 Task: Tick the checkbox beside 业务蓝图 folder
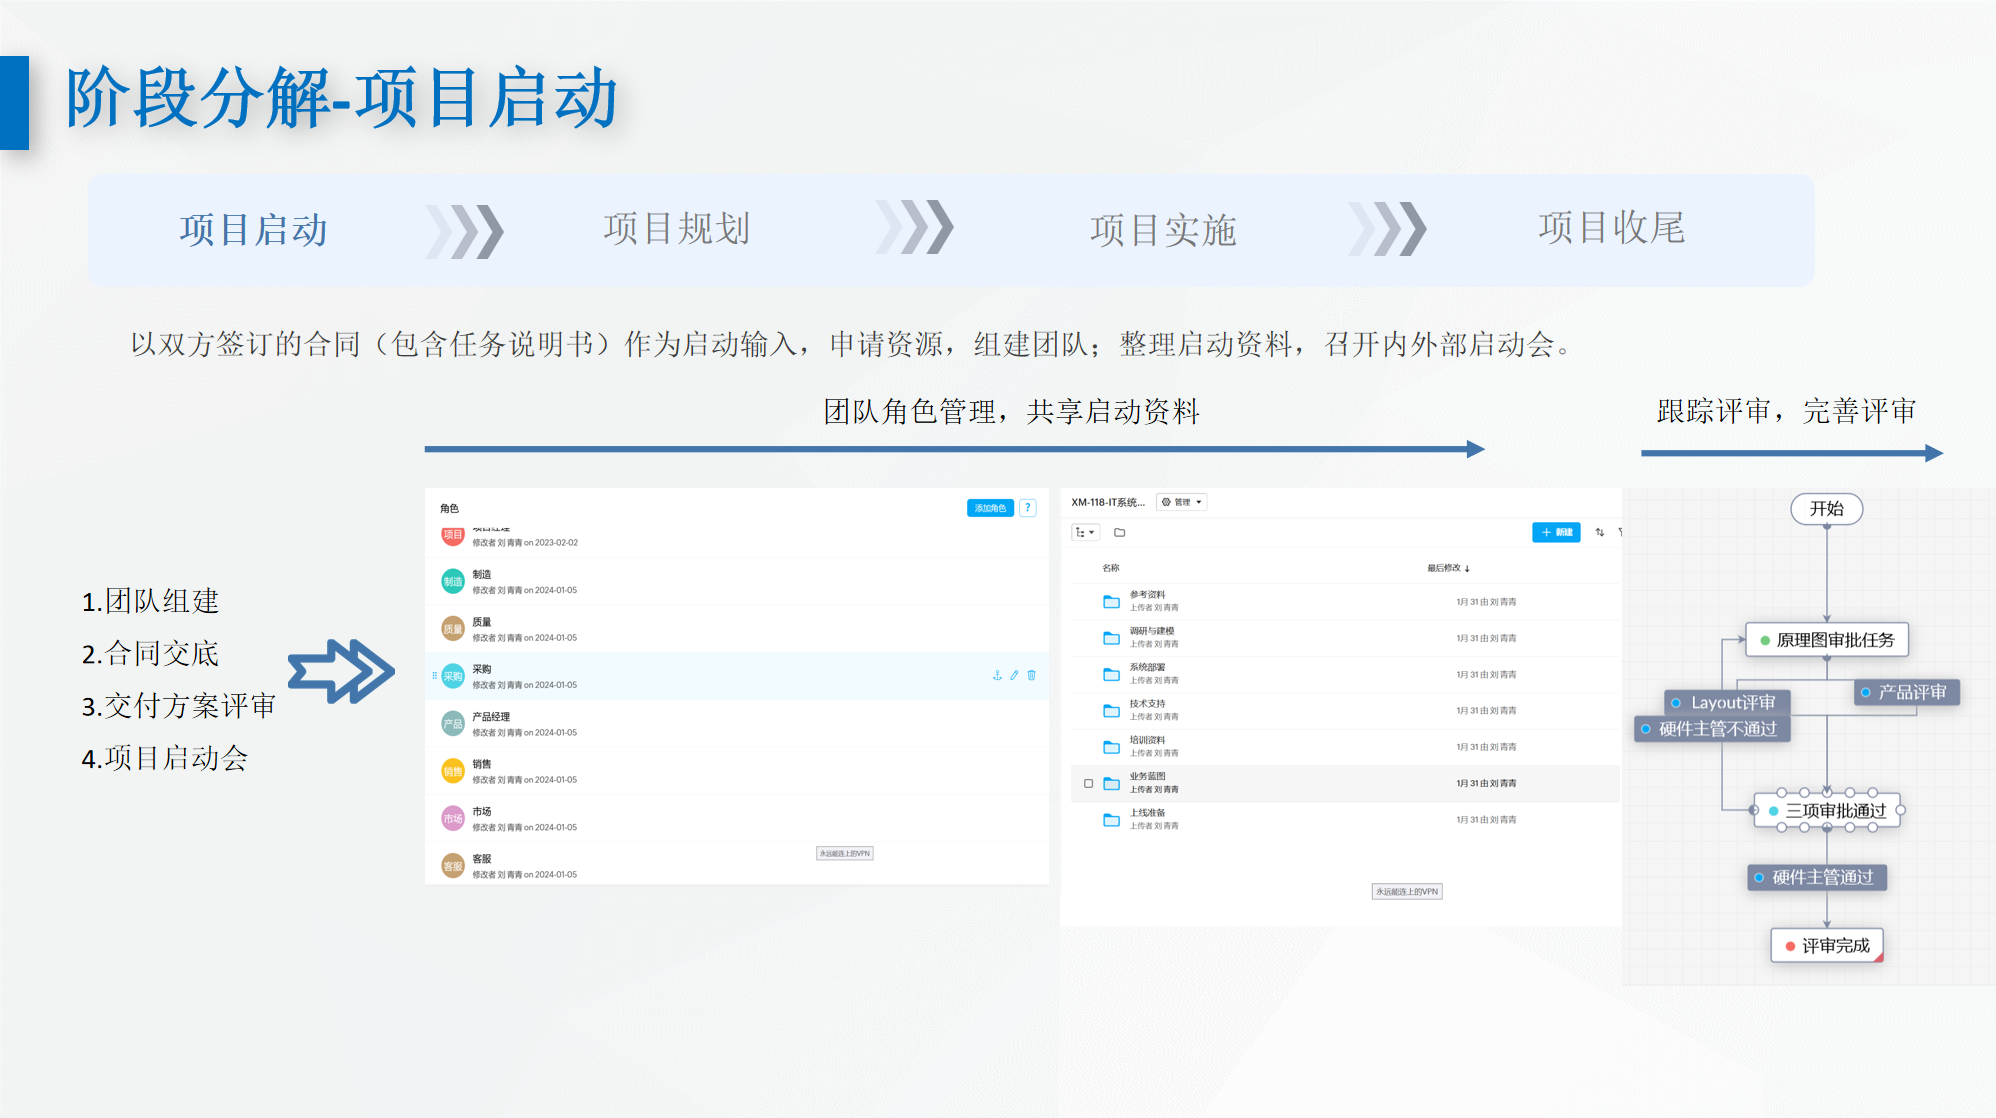1089,784
